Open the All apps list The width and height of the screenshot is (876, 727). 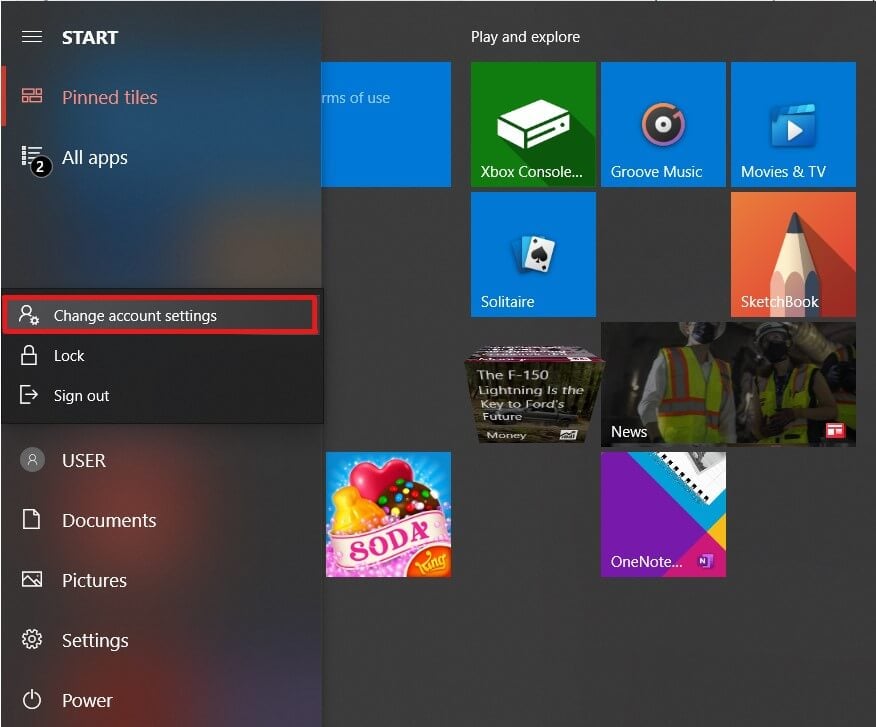161,158
